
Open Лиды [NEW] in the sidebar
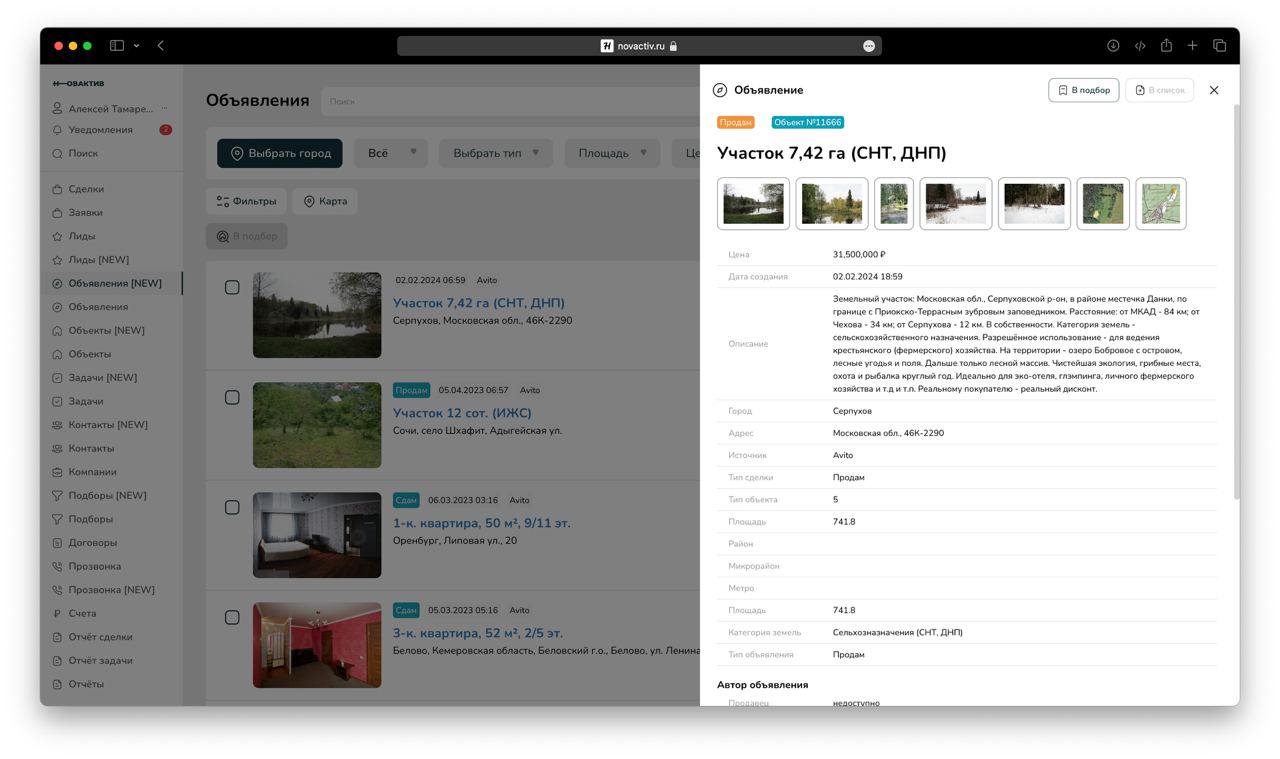point(98,260)
